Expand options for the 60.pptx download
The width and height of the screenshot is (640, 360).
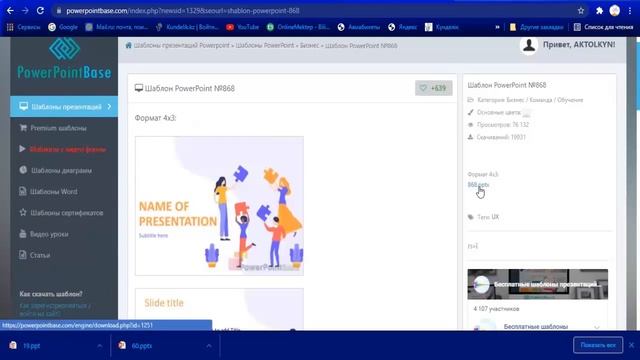coord(209,346)
